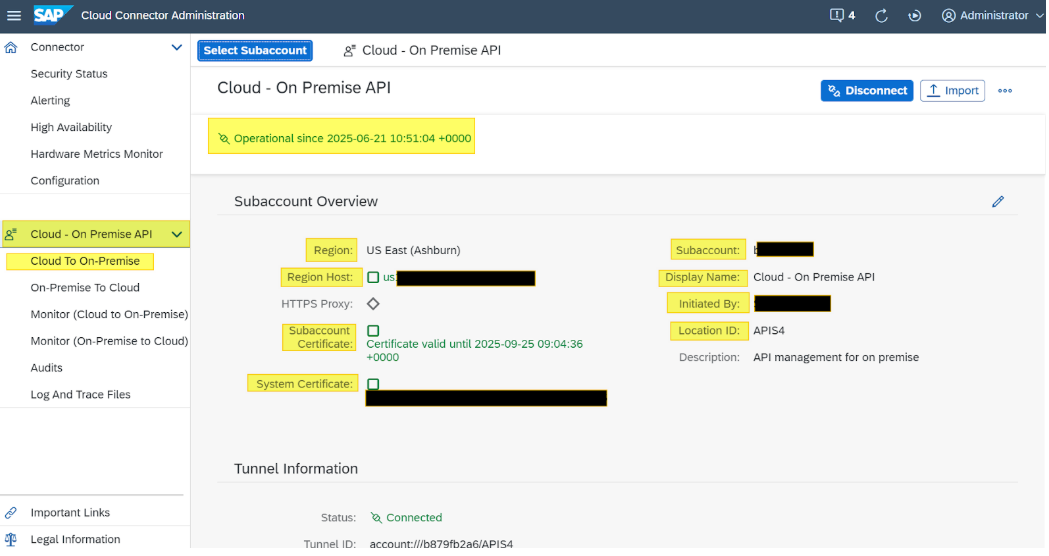Screen dimensions: 1049x556
Task: Click the HTTPS Proxy diamond icon
Action: (x=373, y=304)
